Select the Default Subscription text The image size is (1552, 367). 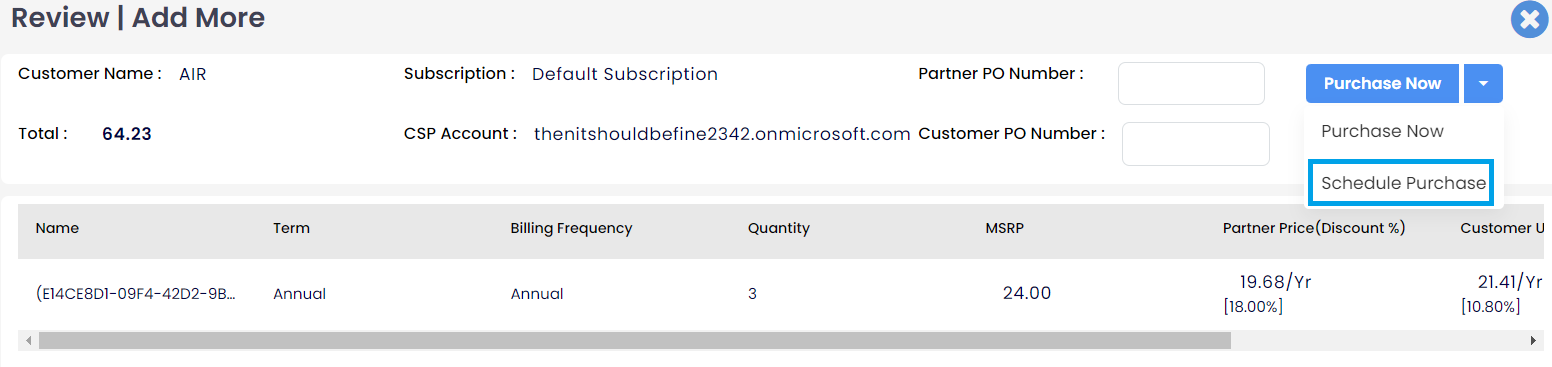(x=624, y=74)
